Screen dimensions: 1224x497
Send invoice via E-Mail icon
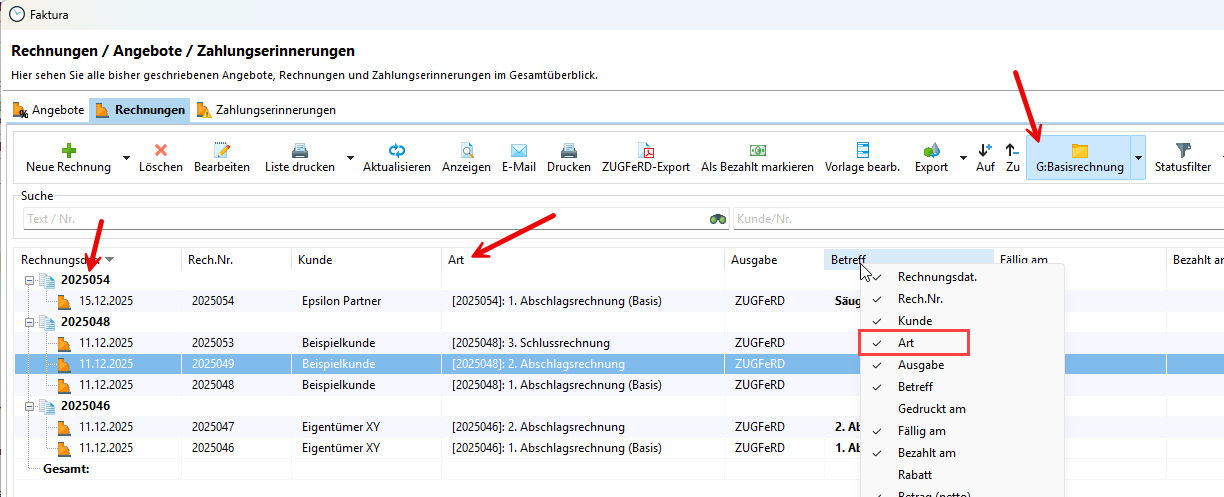[x=518, y=151]
